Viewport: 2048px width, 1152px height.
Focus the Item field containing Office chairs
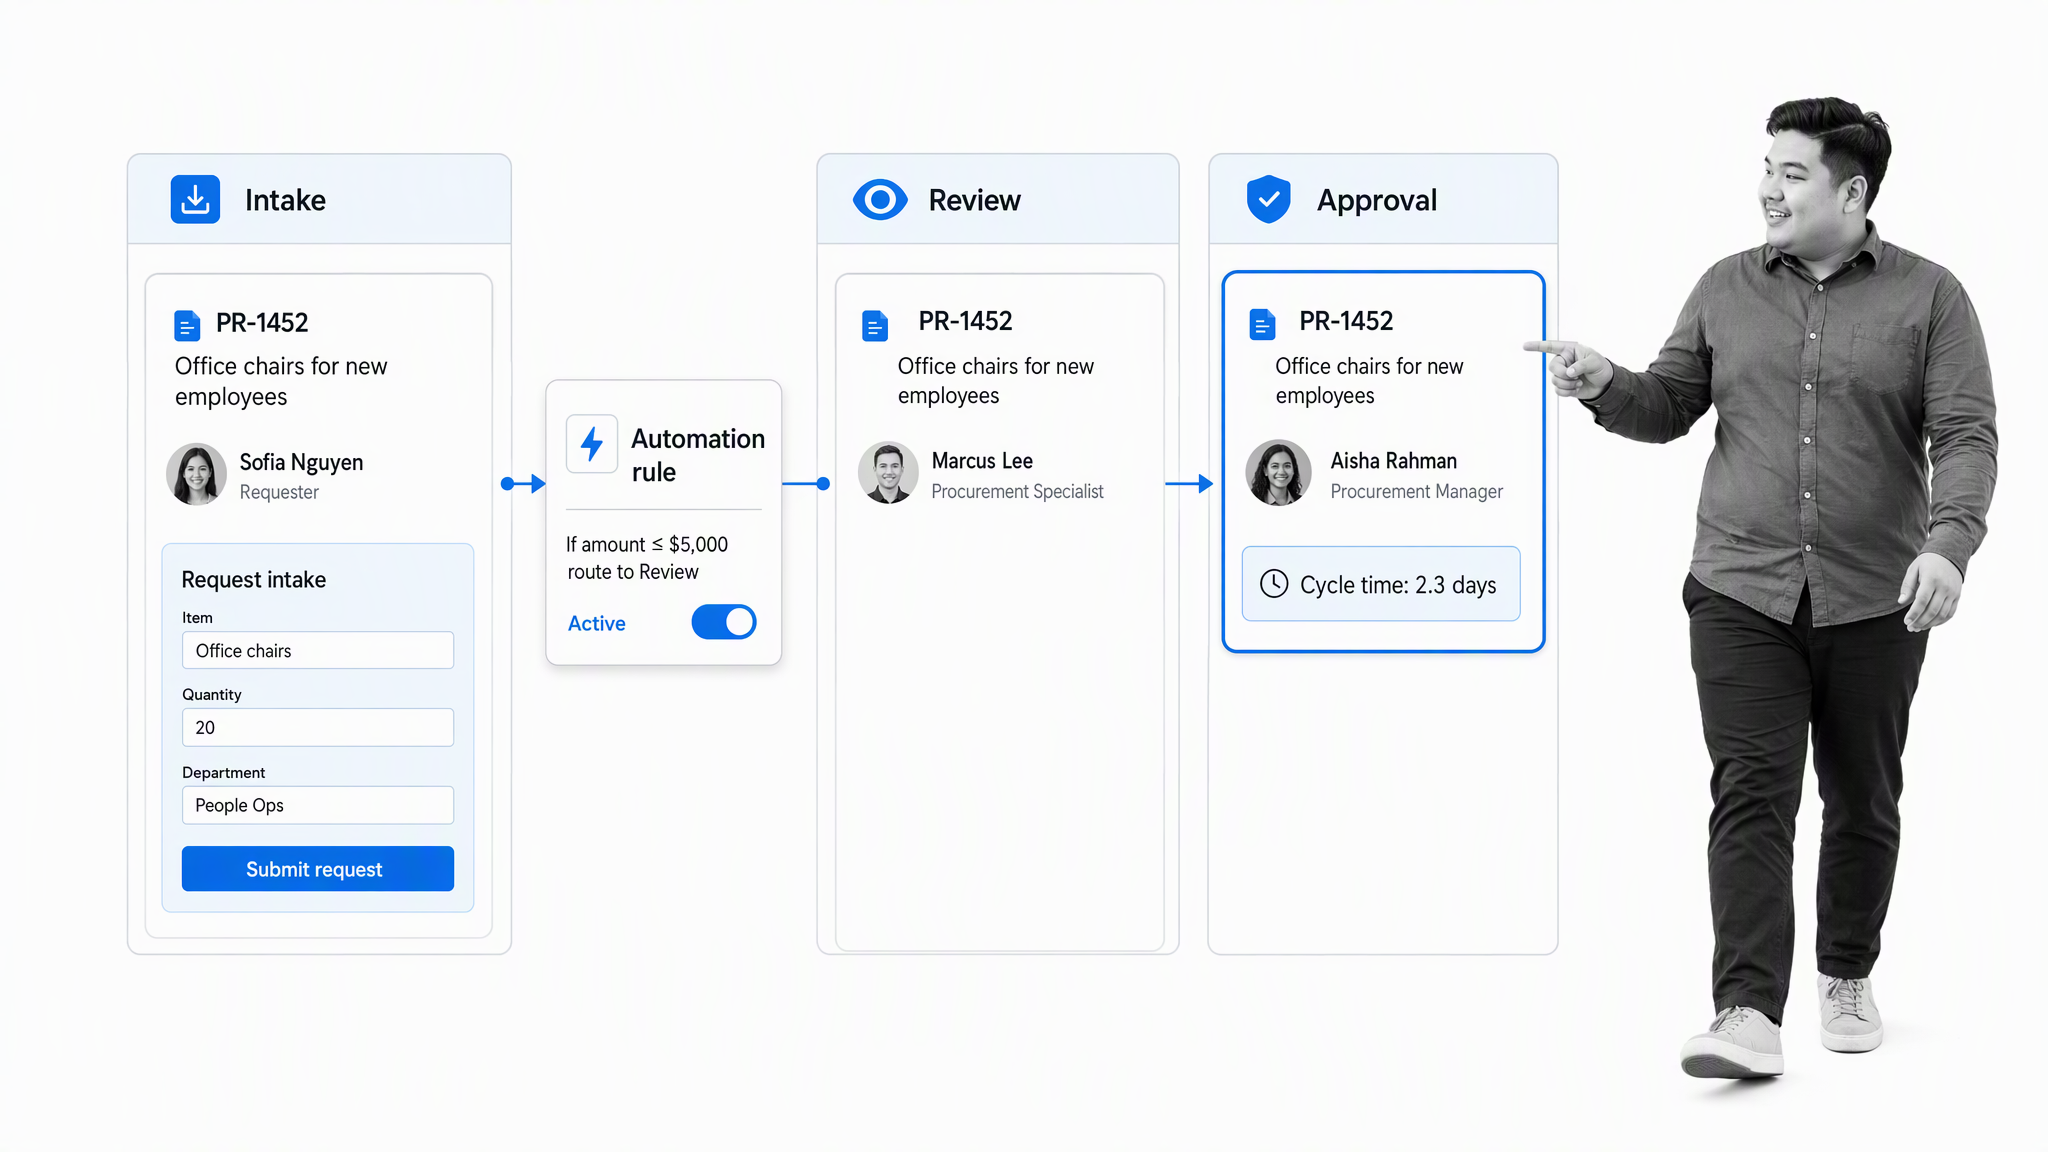tap(318, 651)
